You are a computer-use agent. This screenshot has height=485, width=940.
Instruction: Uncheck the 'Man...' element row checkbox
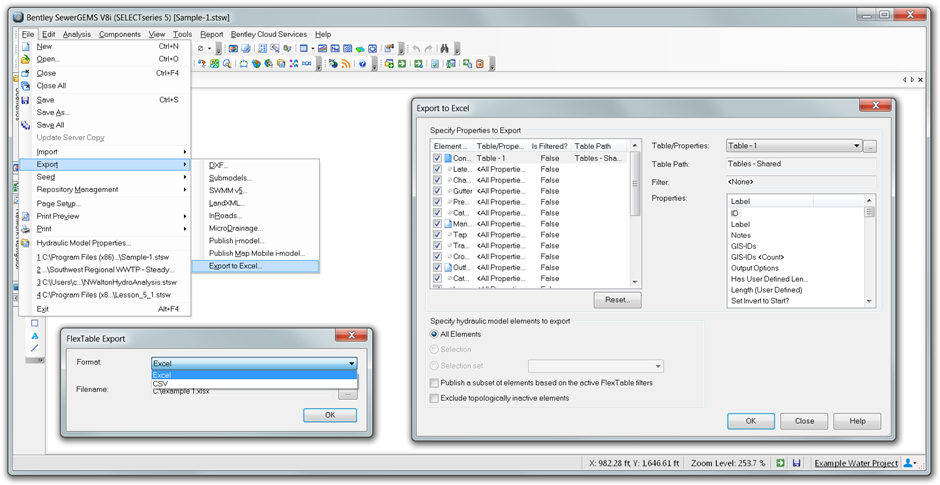click(x=438, y=224)
